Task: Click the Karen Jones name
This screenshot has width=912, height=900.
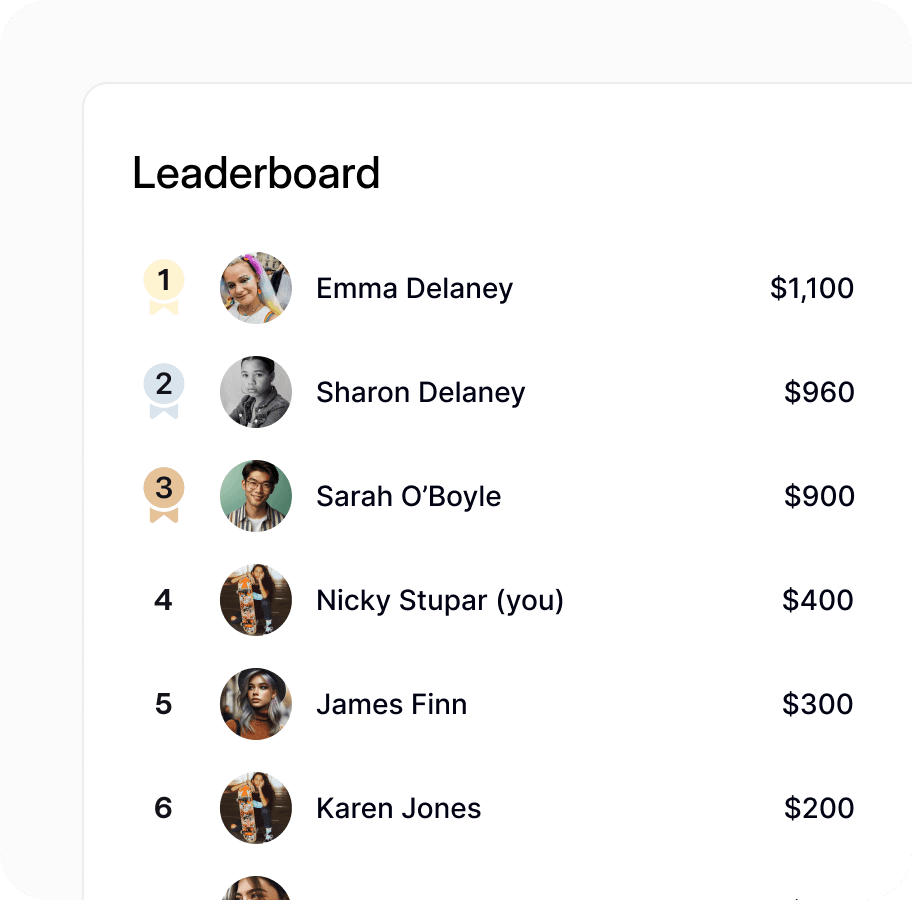Action: coord(398,809)
